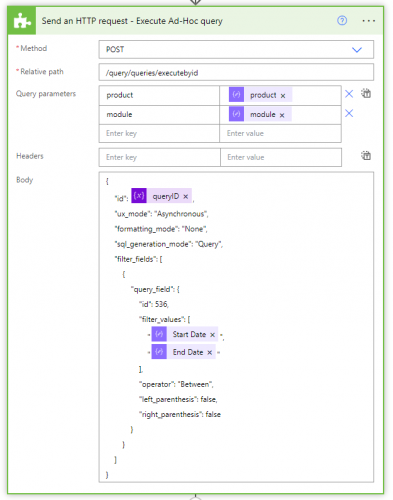Click the End Date expression token
393x500 pixels.
tap(183, 352)
